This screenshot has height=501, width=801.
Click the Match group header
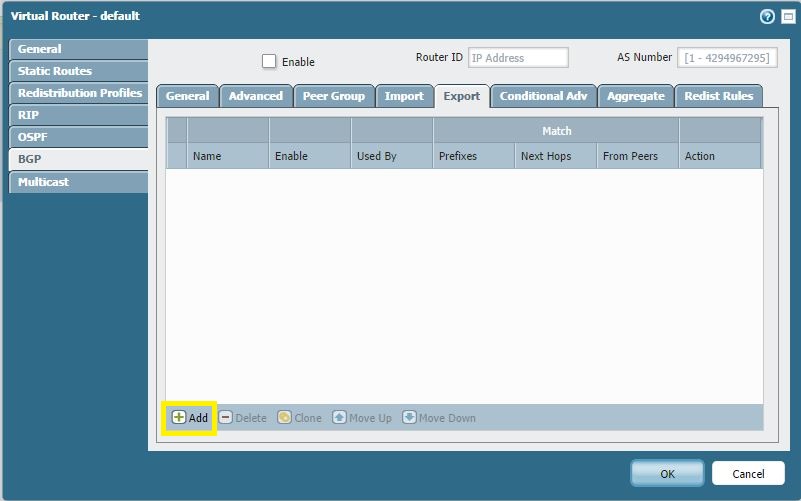(x=556, y=131)
